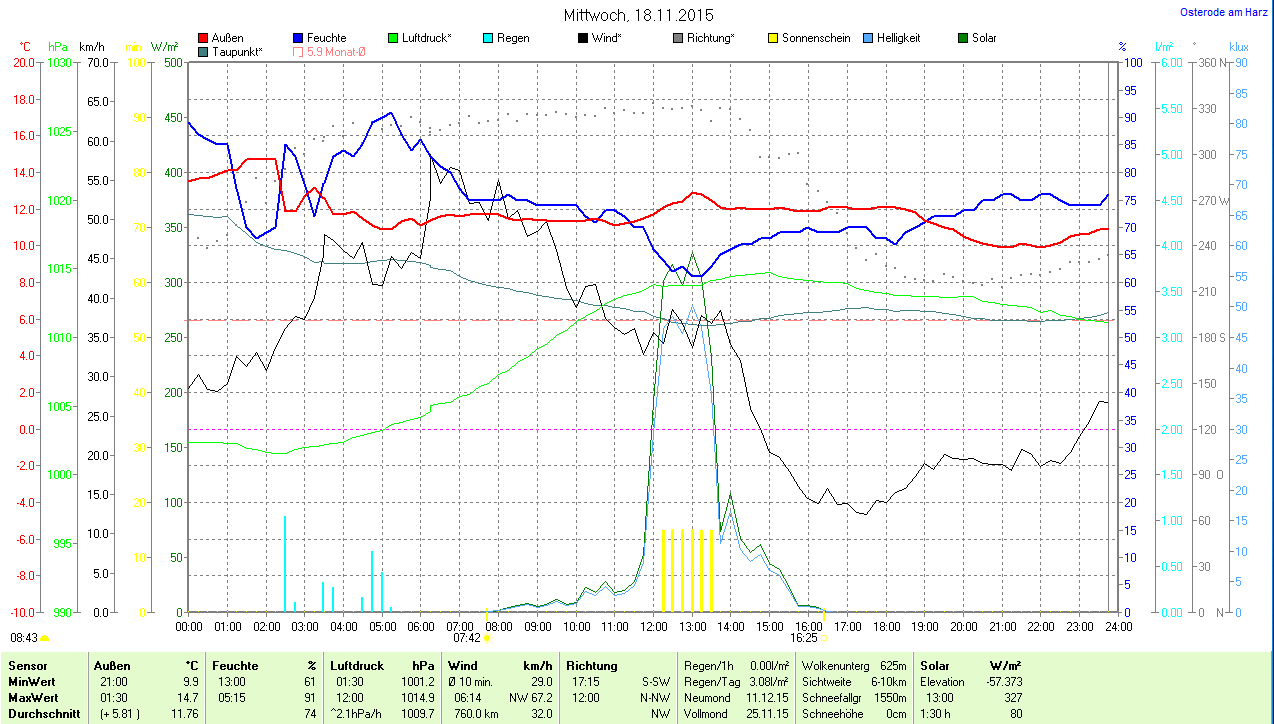Viewport: 1274px width, 724px height.
Task: Click the yellow Sonnenschein legend square
Action: [773, 38]
